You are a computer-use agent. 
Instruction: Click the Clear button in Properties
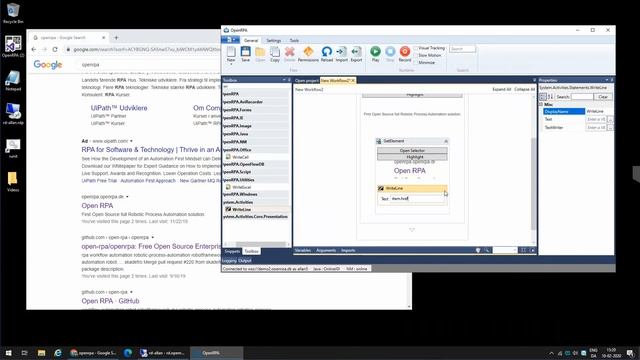[x=603, y=97]
